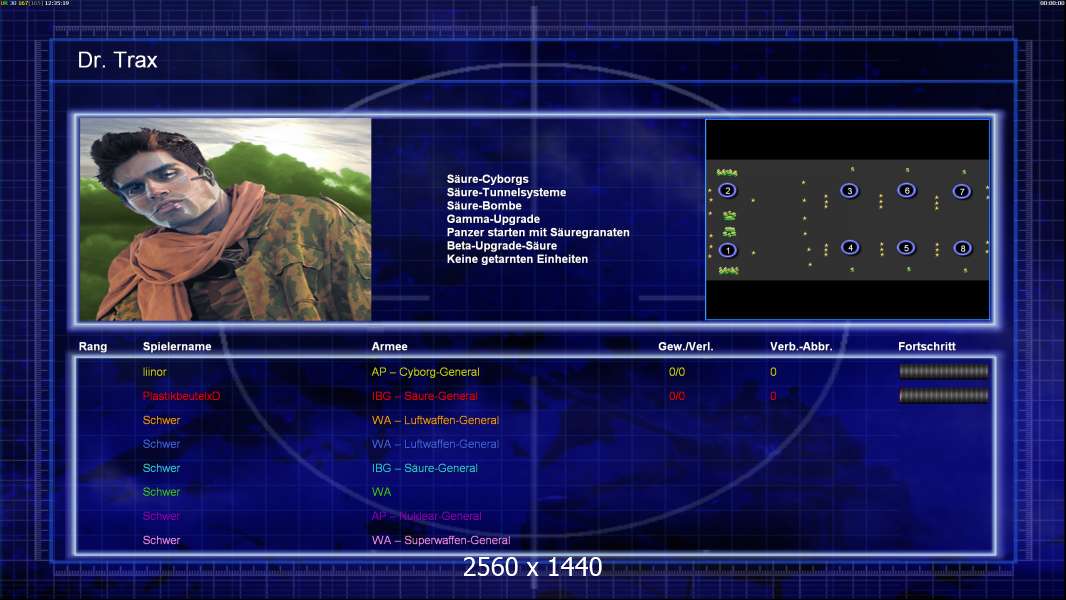Click 'AP – Cyborg-General' army entry
1066x600 pixels.
(x=426, y=372)
